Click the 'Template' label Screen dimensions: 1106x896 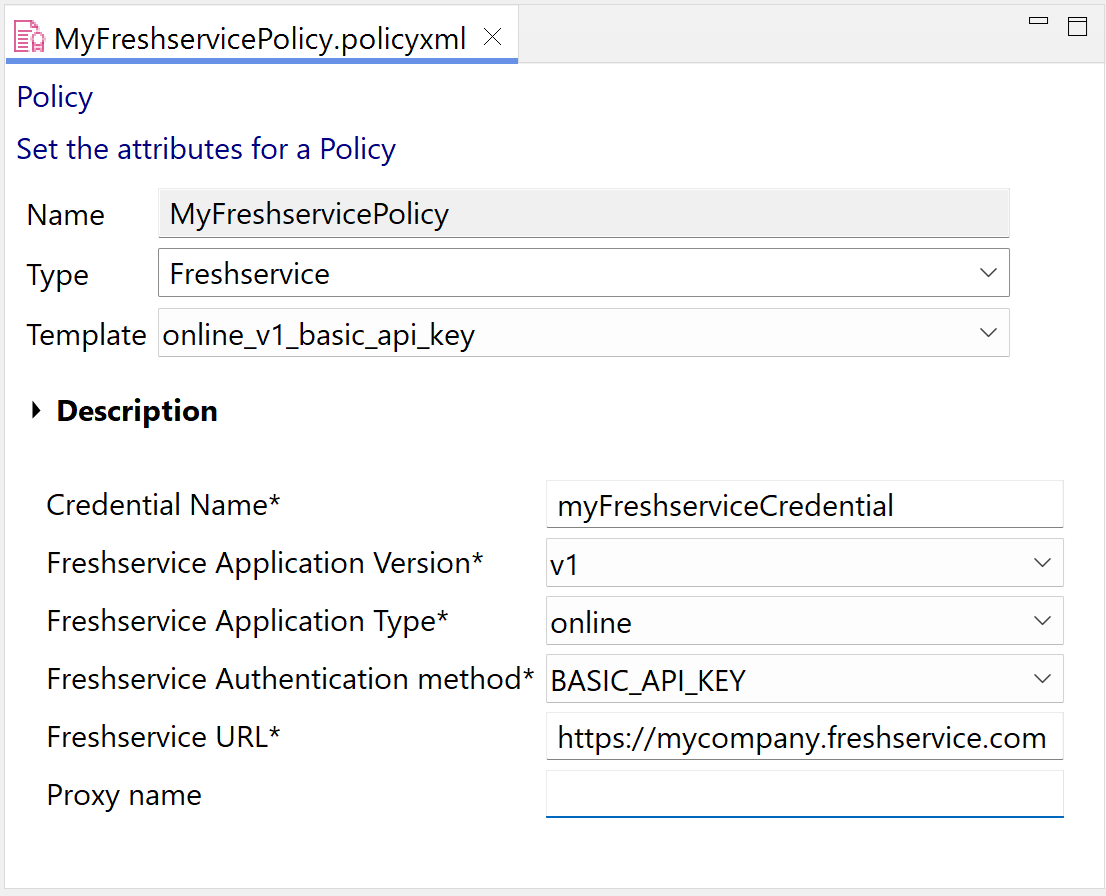pos(86,334)
